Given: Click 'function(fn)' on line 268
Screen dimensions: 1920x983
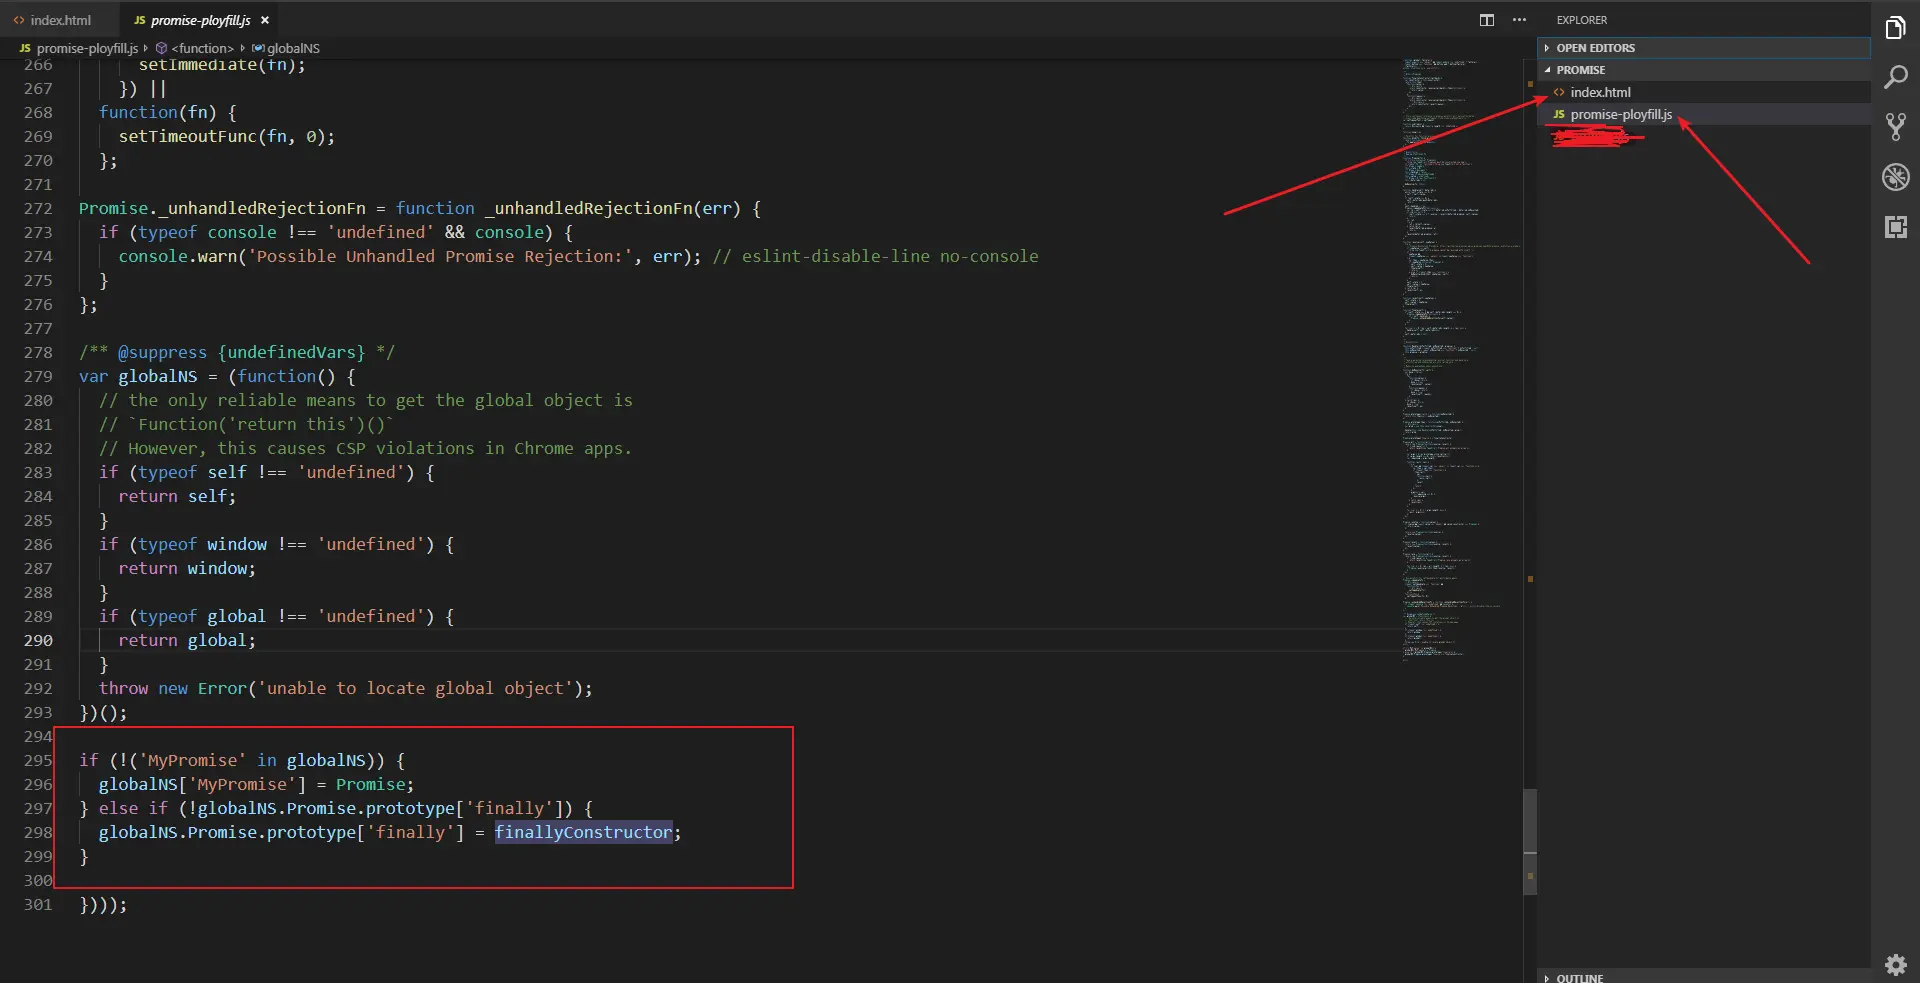Looking at the screenshot, I should [158, 112].
